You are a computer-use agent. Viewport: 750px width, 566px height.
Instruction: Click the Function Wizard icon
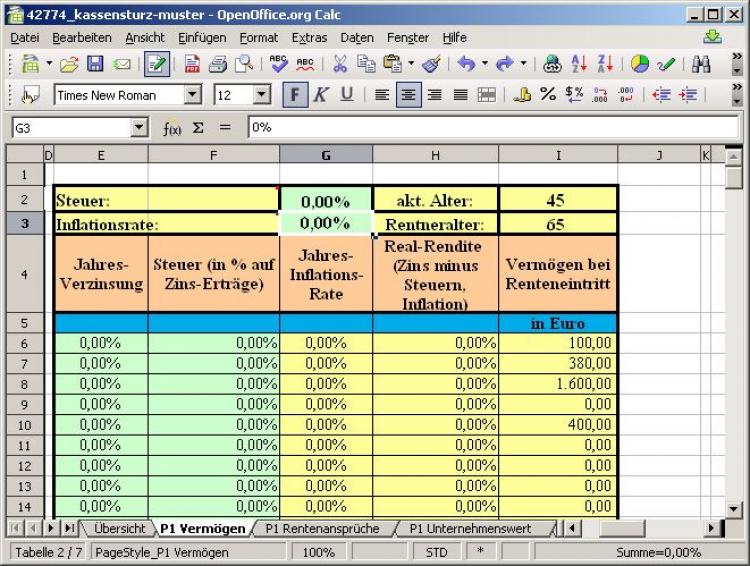172,128
